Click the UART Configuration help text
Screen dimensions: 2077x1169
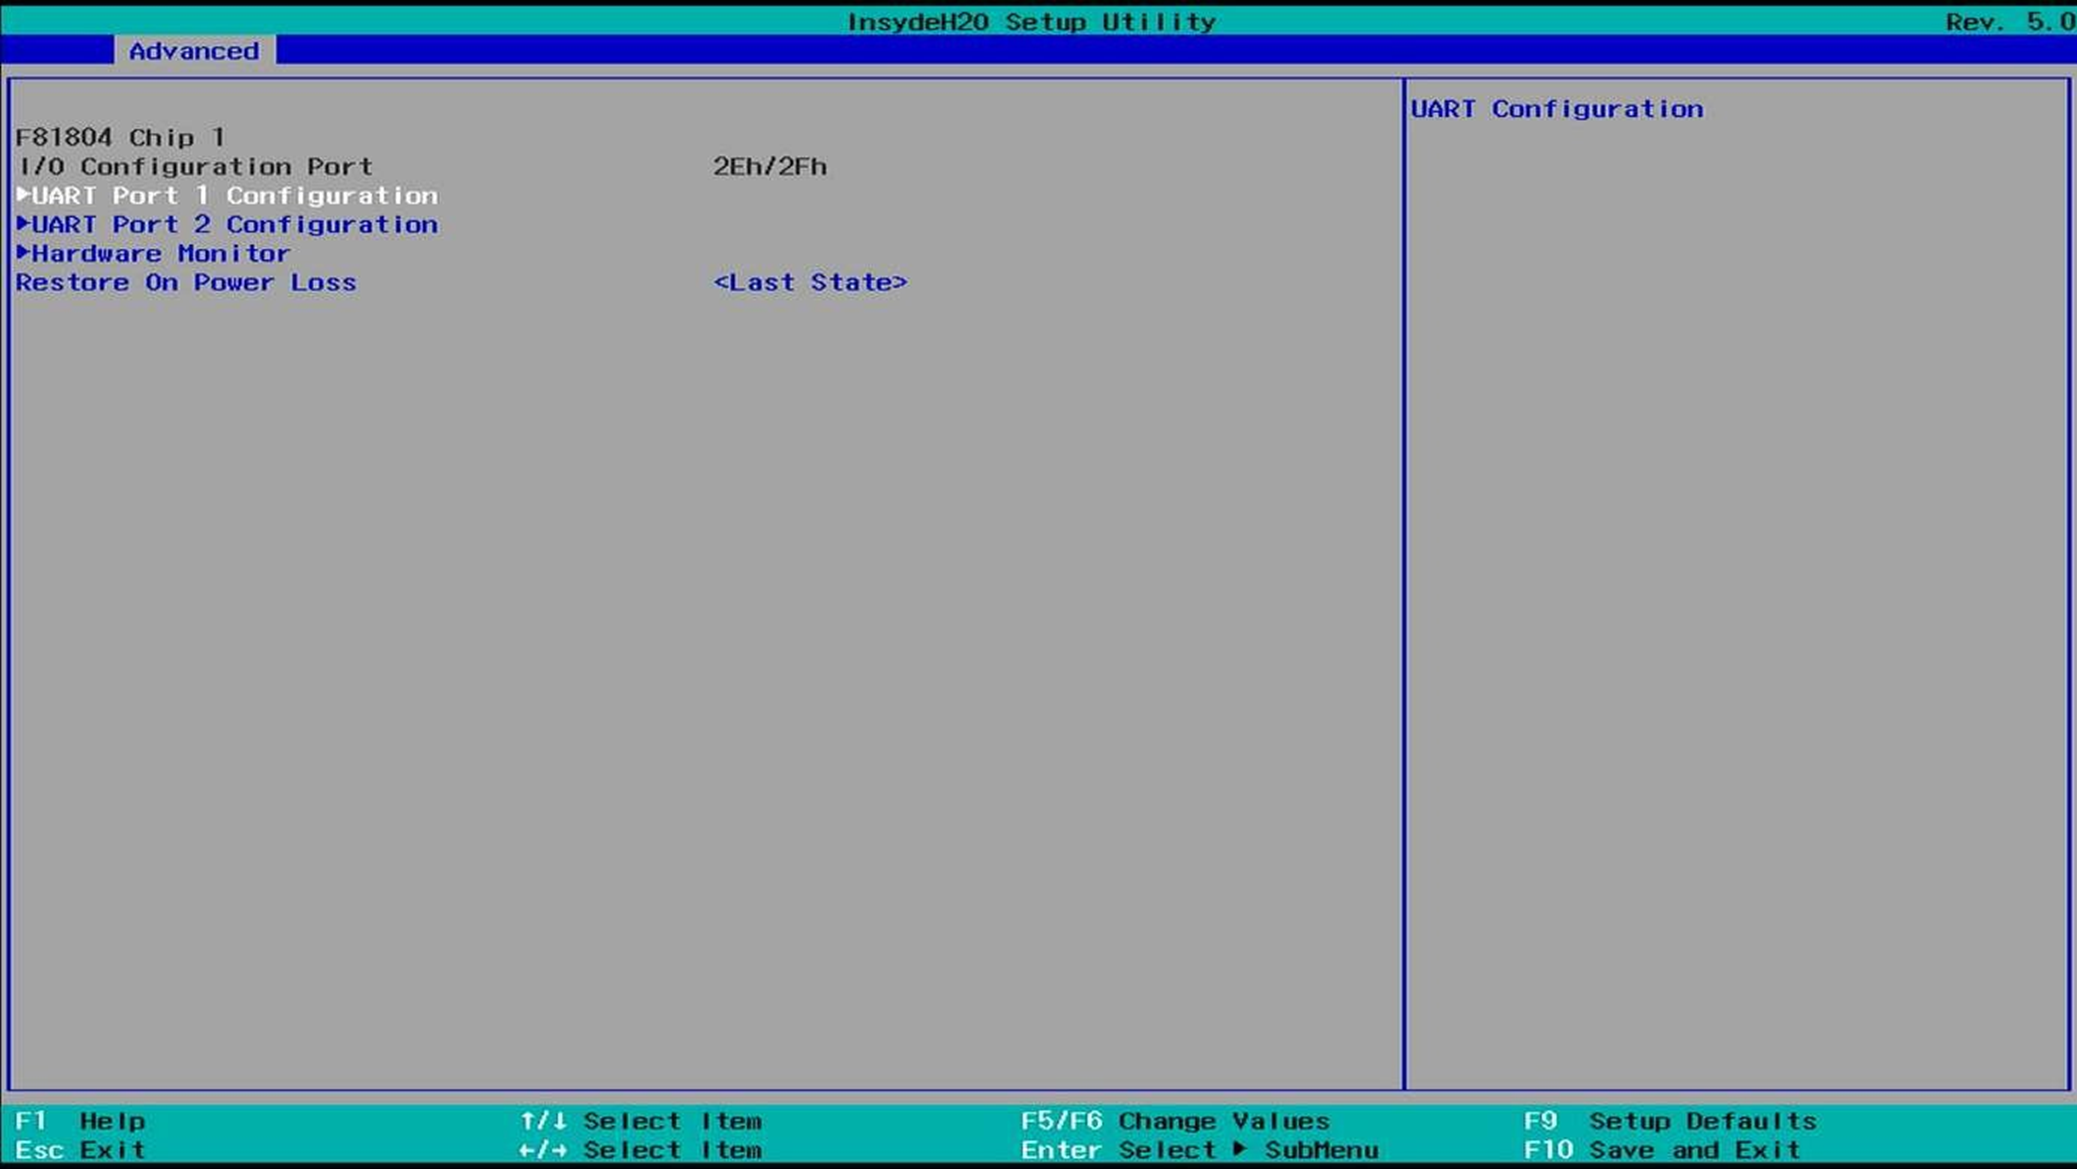[1557, 108]
